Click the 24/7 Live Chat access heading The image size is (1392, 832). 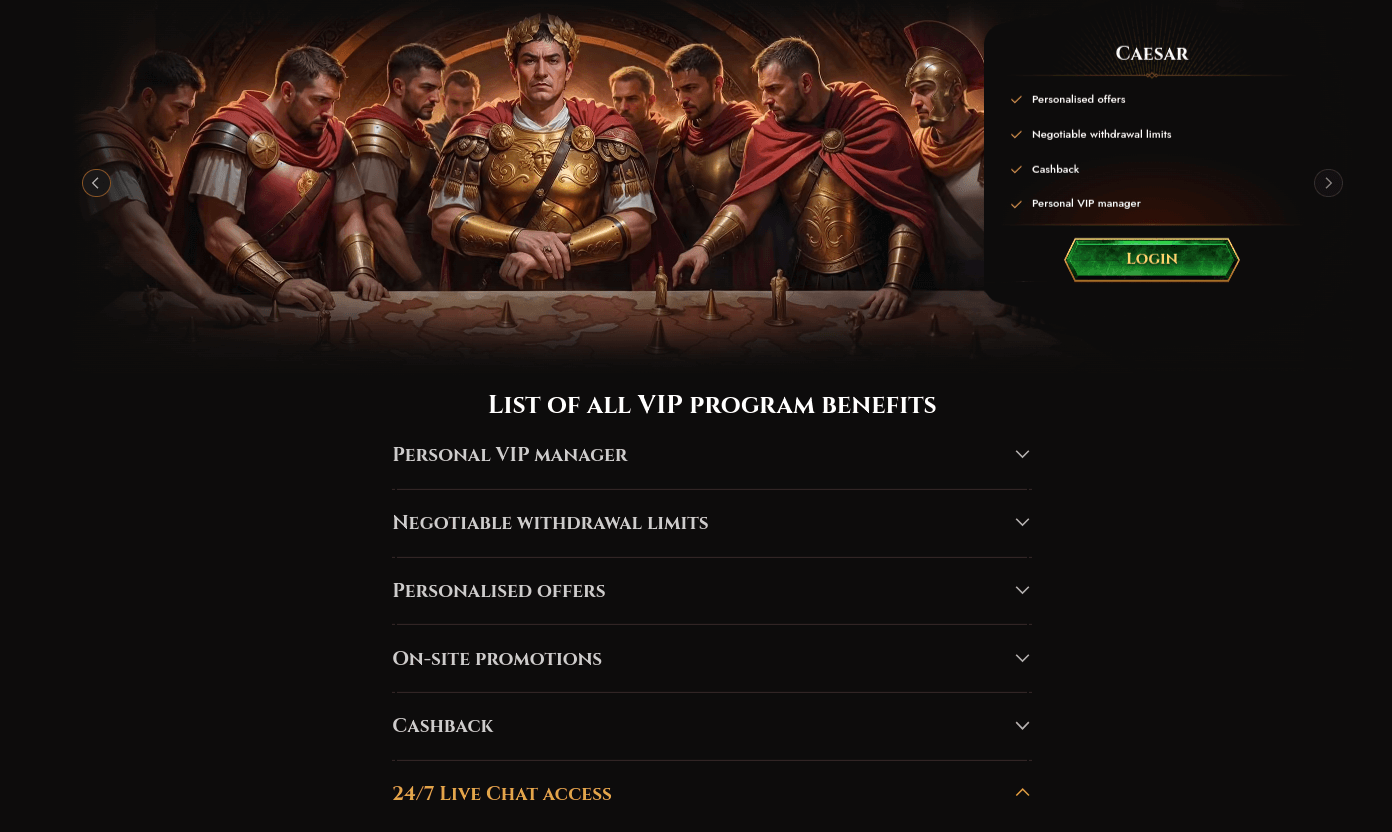[x=501, y=794]
